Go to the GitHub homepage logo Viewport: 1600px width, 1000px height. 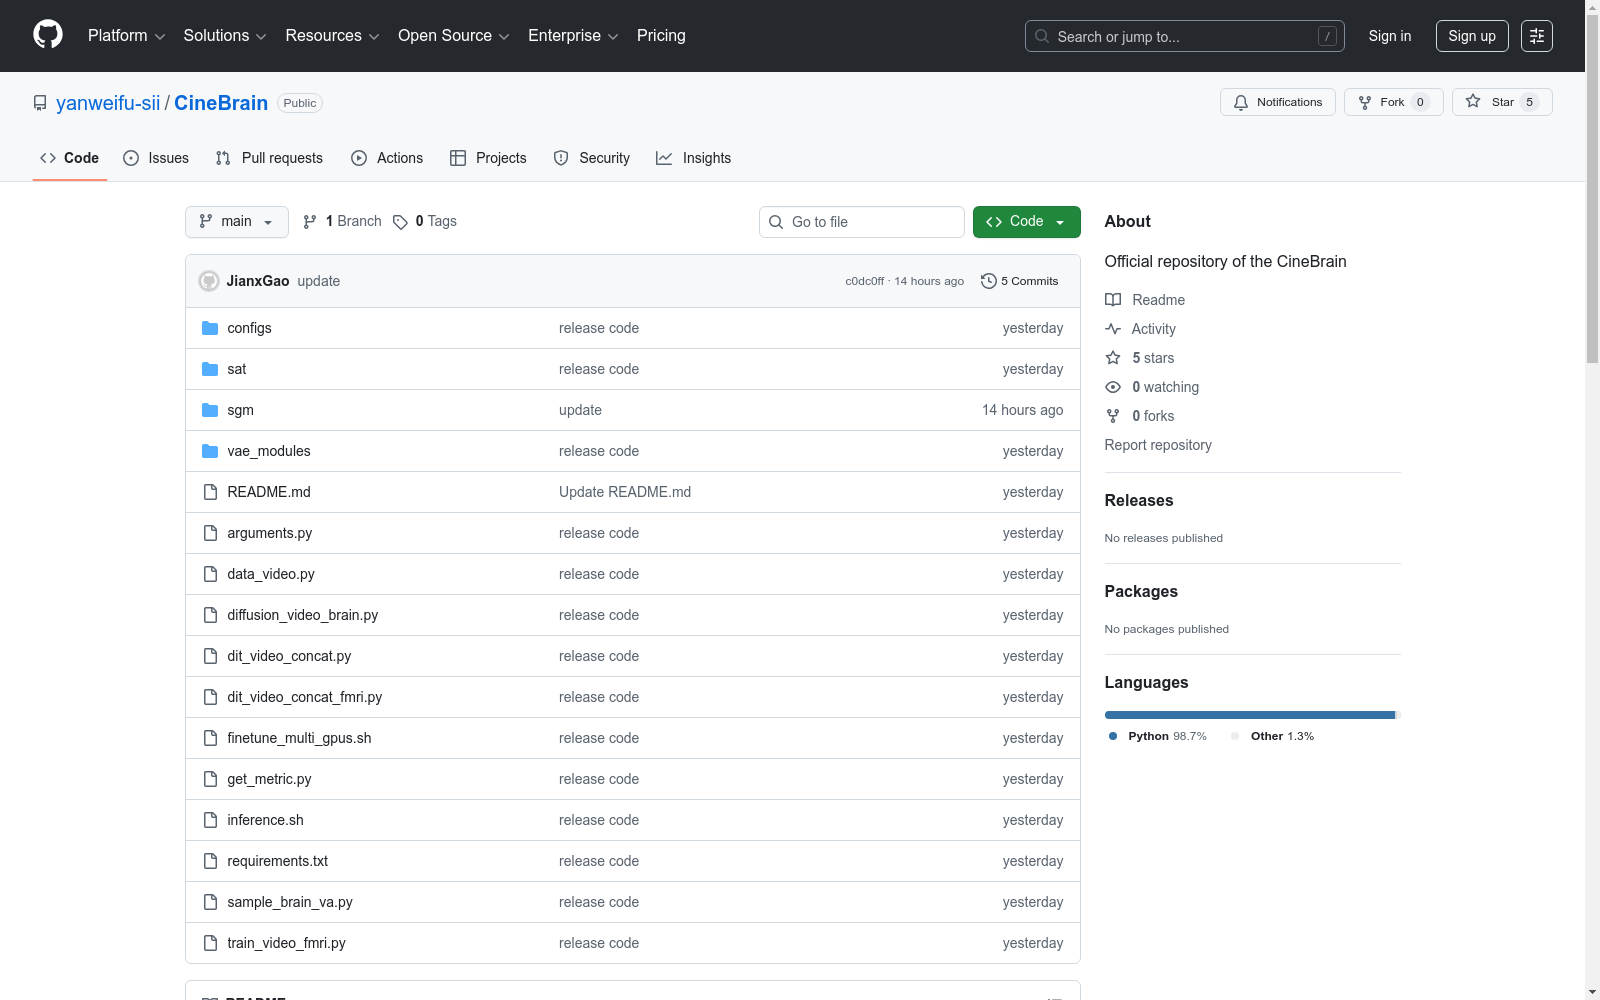coord(48,35)
